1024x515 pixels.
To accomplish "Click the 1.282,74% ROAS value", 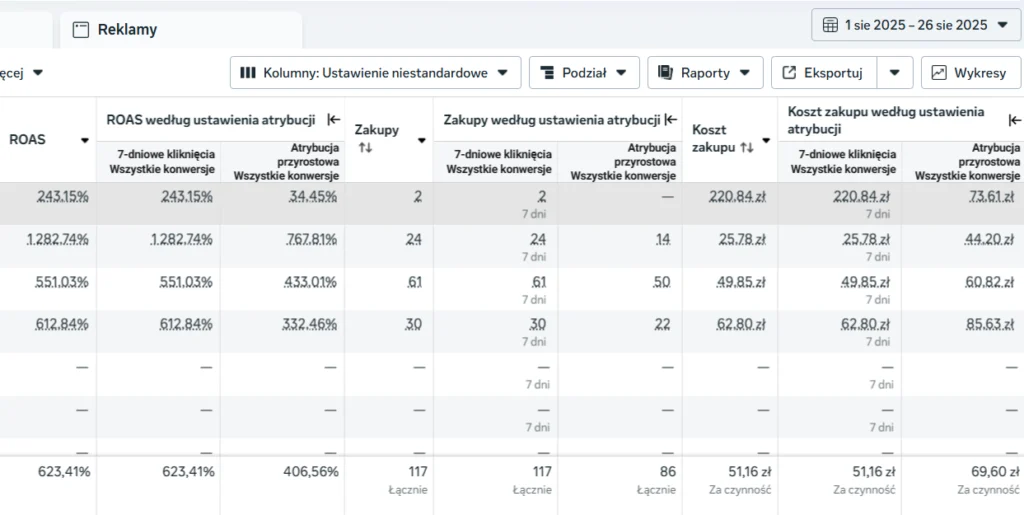I will click(57, 240).
